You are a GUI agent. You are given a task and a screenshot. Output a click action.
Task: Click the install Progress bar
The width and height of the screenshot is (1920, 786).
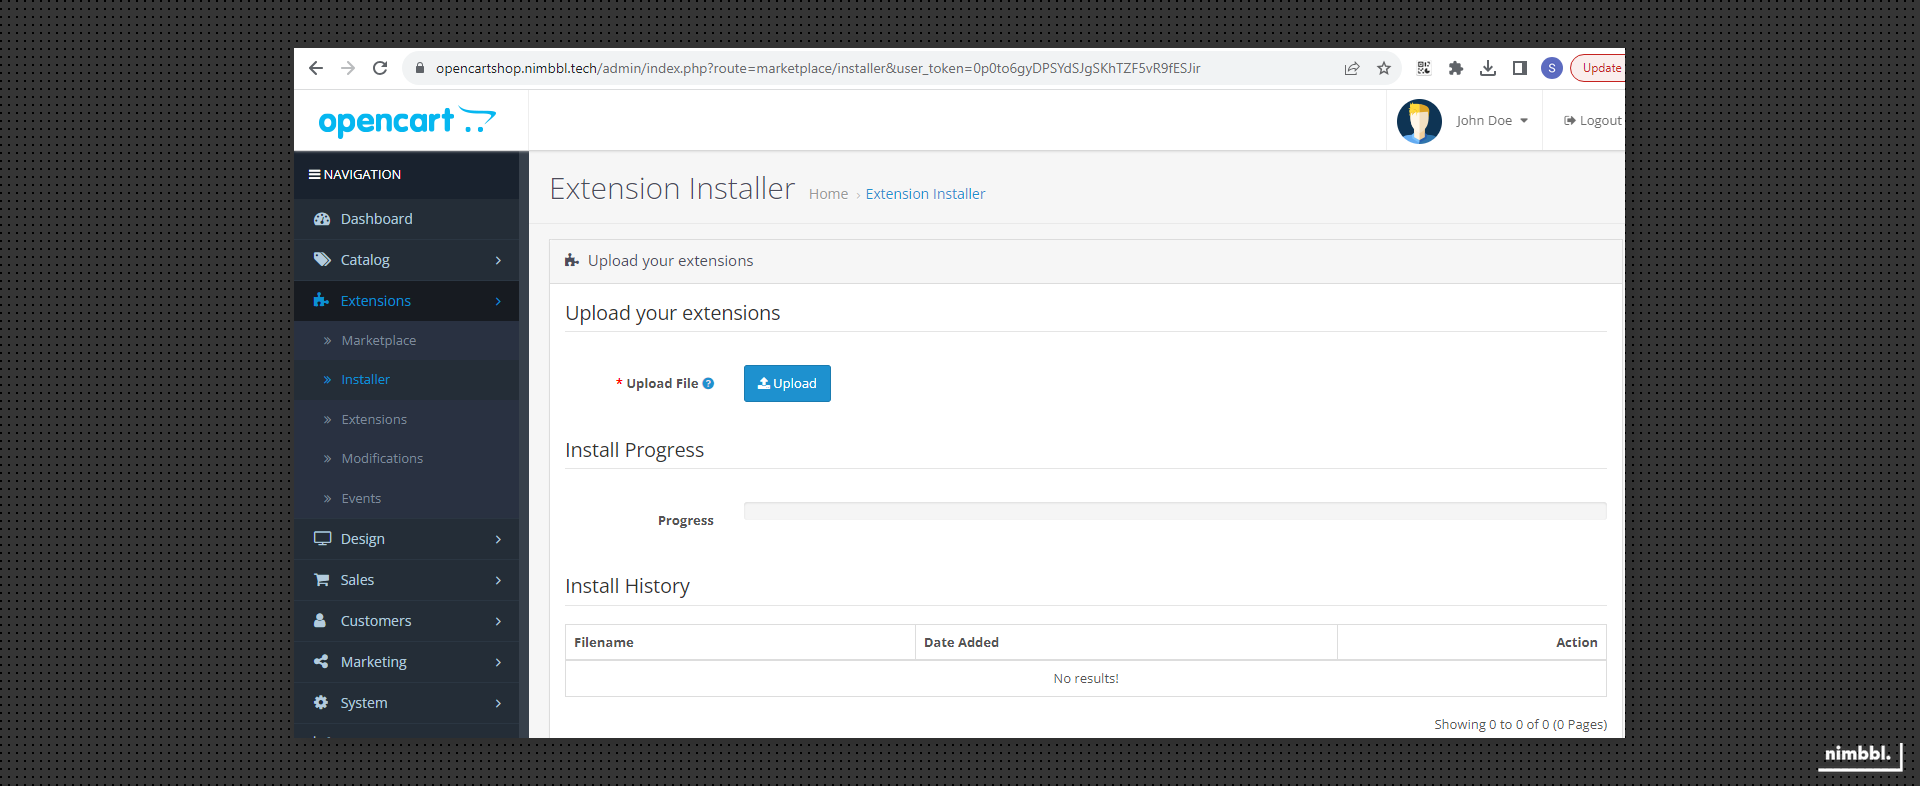[1175, 511]
